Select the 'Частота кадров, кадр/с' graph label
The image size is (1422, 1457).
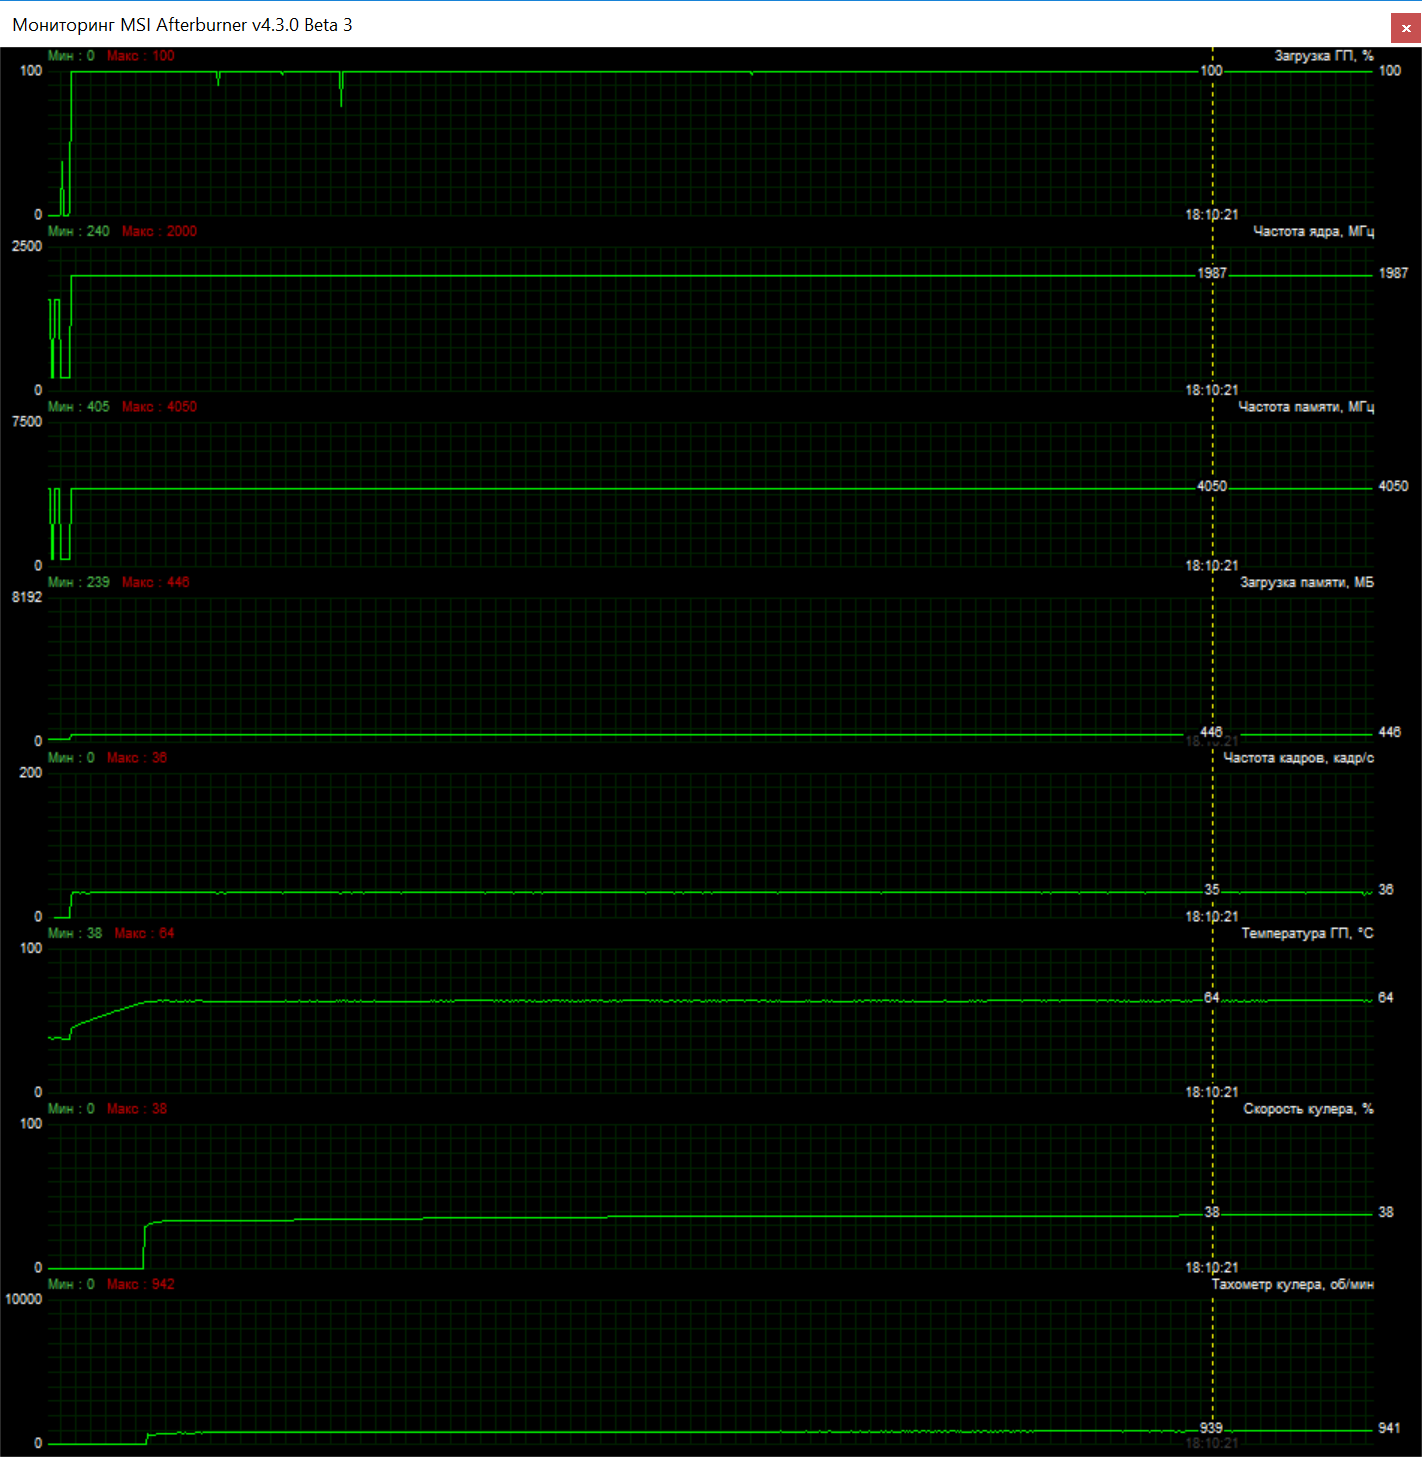(1298, 758)
